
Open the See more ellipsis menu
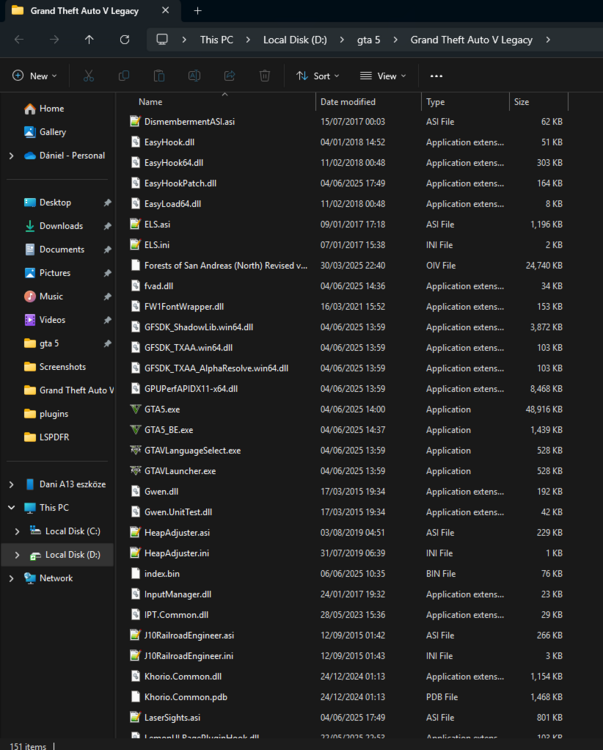(436, 76)
